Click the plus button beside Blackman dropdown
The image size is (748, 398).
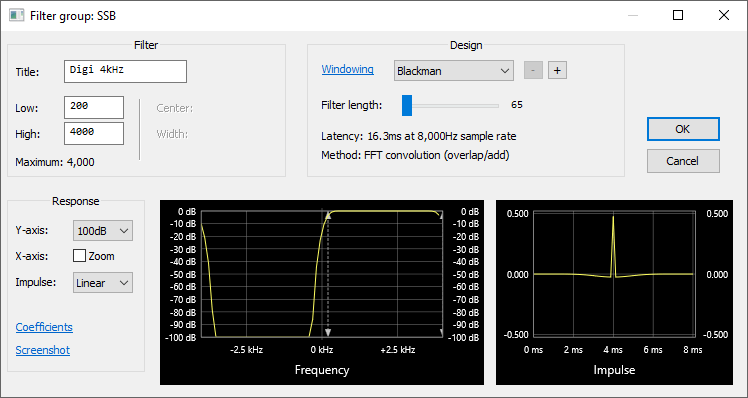point(557,71)
